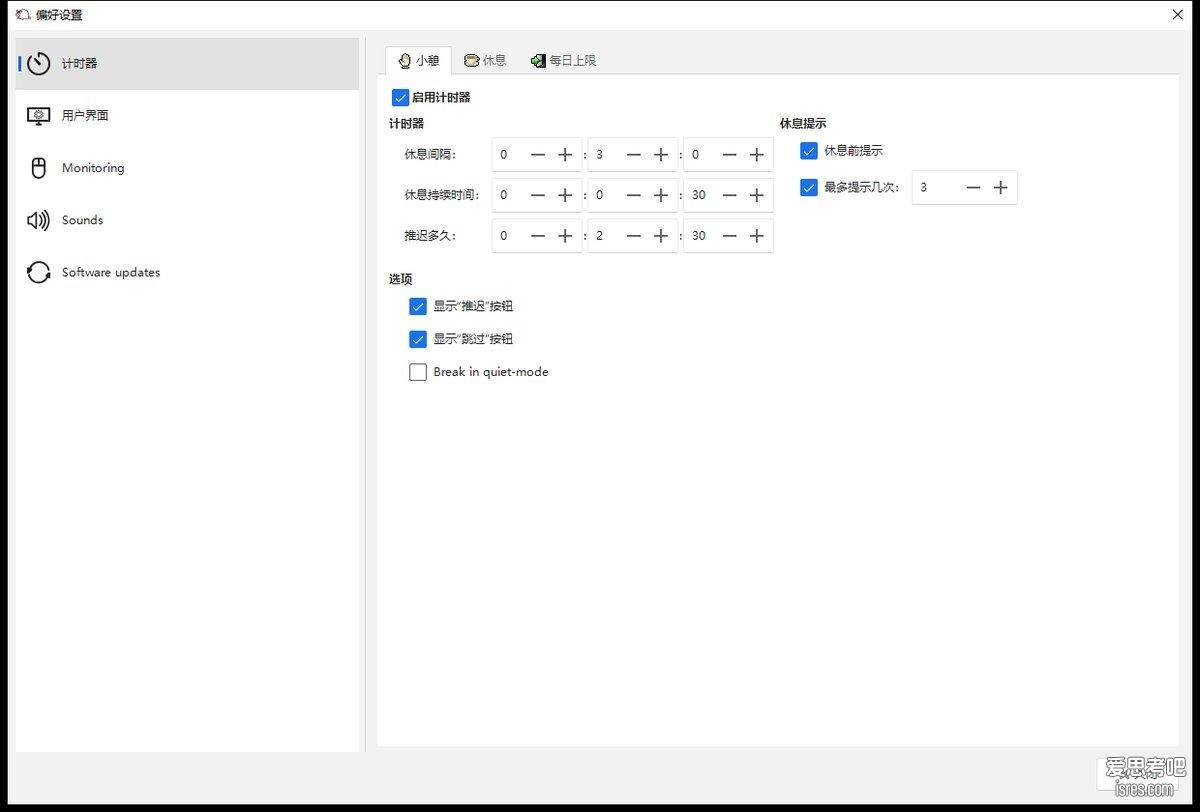
Task: Click the 休息持续时间 minutes value field
Action: [605, 195]
